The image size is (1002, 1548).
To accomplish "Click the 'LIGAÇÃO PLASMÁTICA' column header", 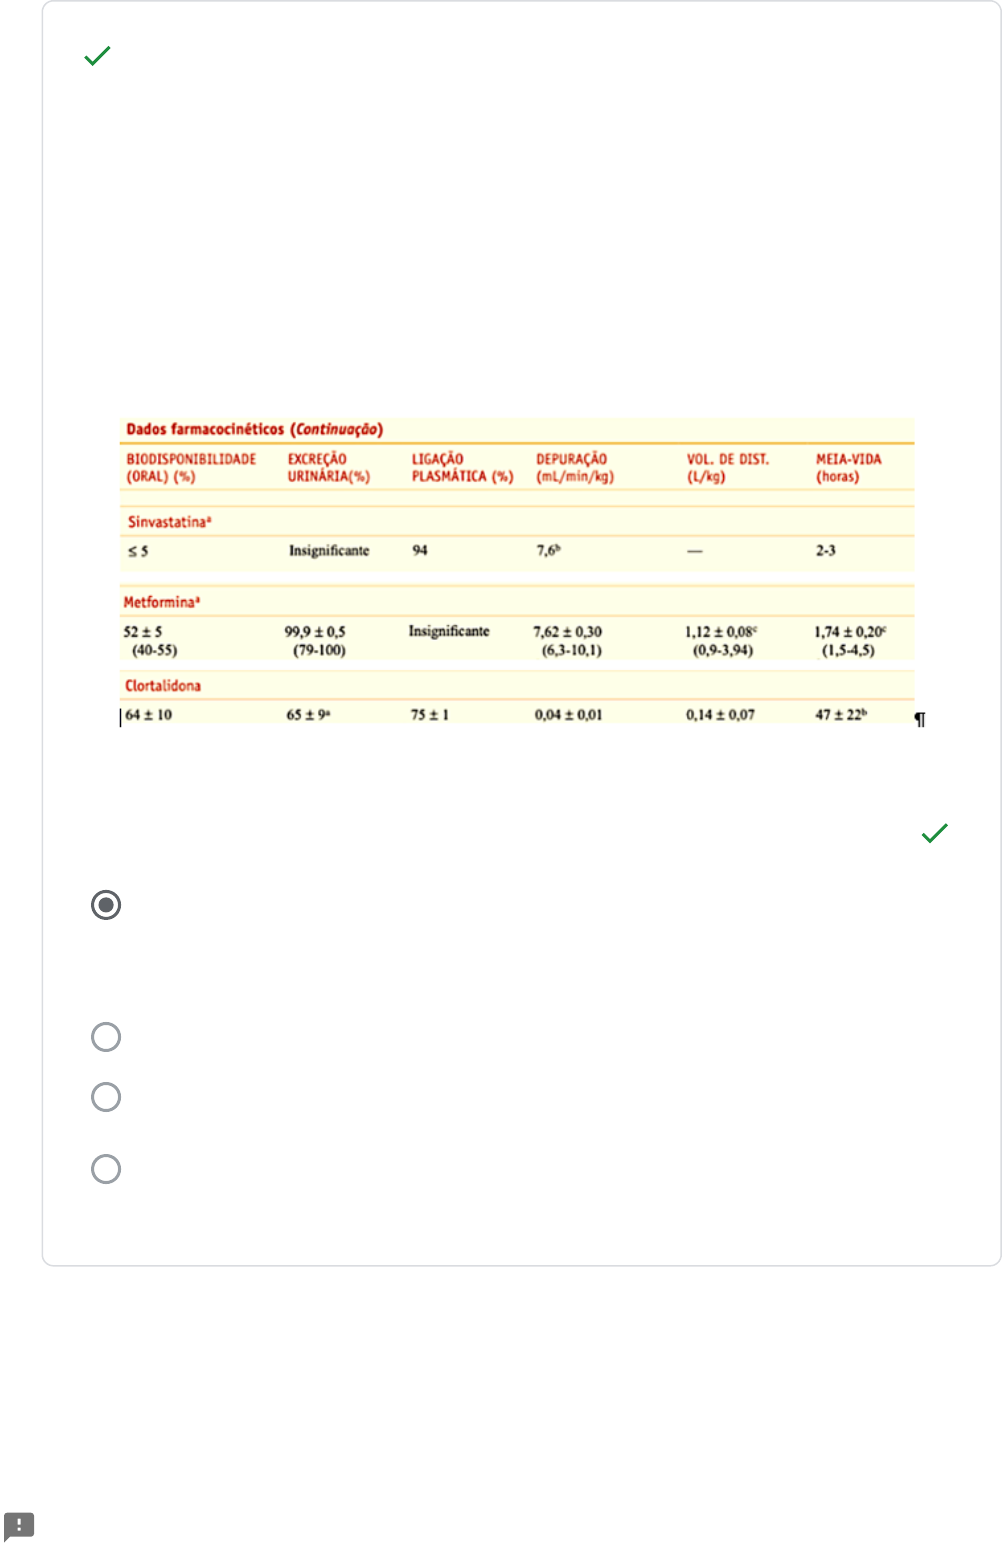I will [x=462, y=468].
